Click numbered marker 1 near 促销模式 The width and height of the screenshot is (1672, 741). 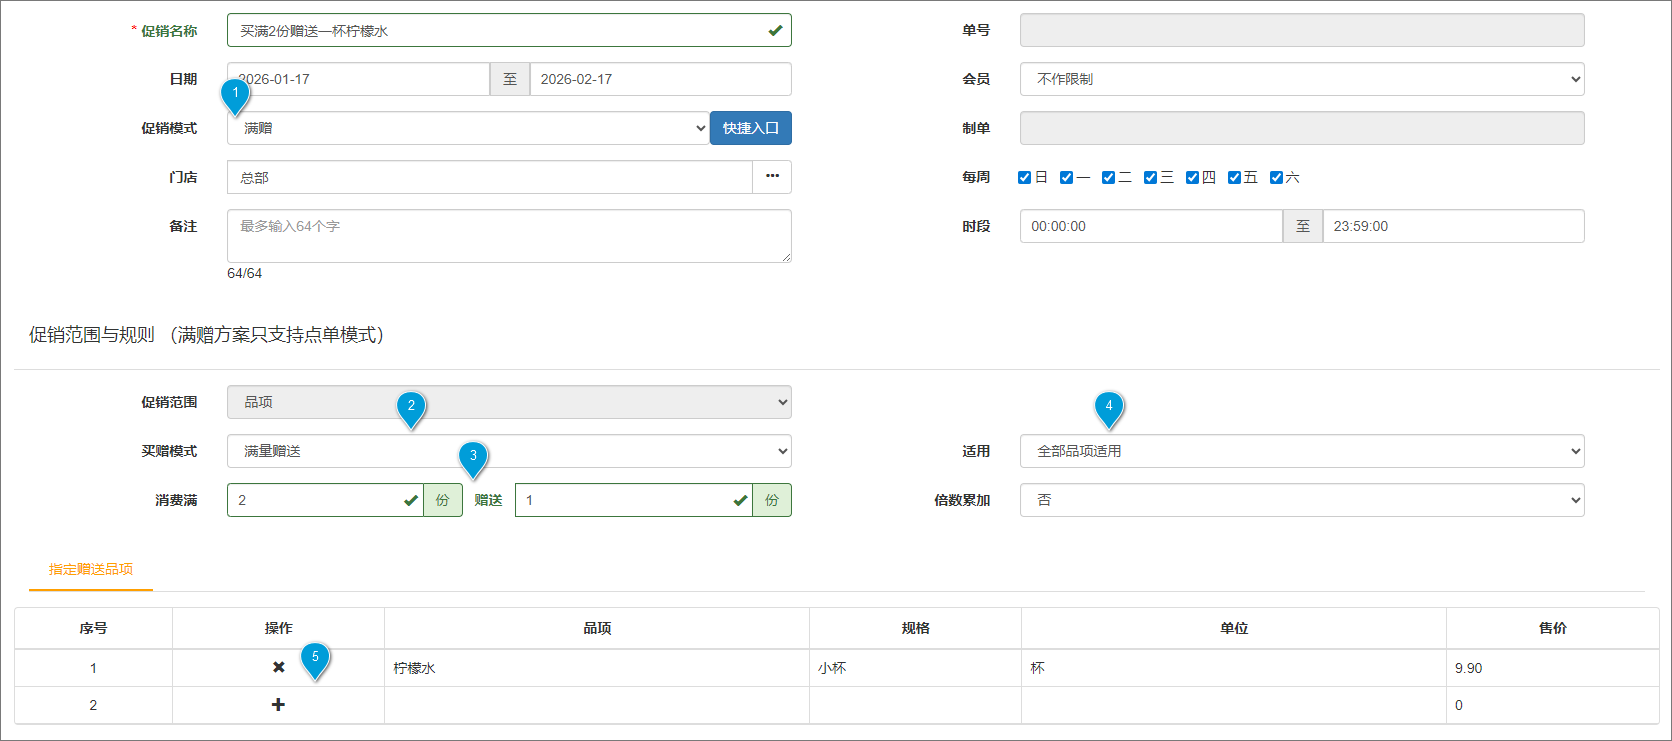pyautogui.click(x=235, y=94)
